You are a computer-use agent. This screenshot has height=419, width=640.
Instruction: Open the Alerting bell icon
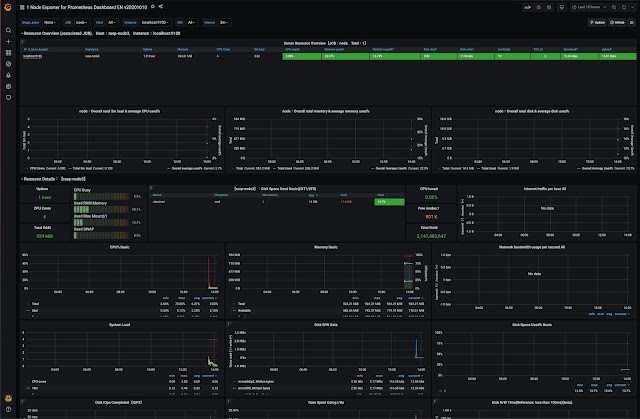(8, 75)
